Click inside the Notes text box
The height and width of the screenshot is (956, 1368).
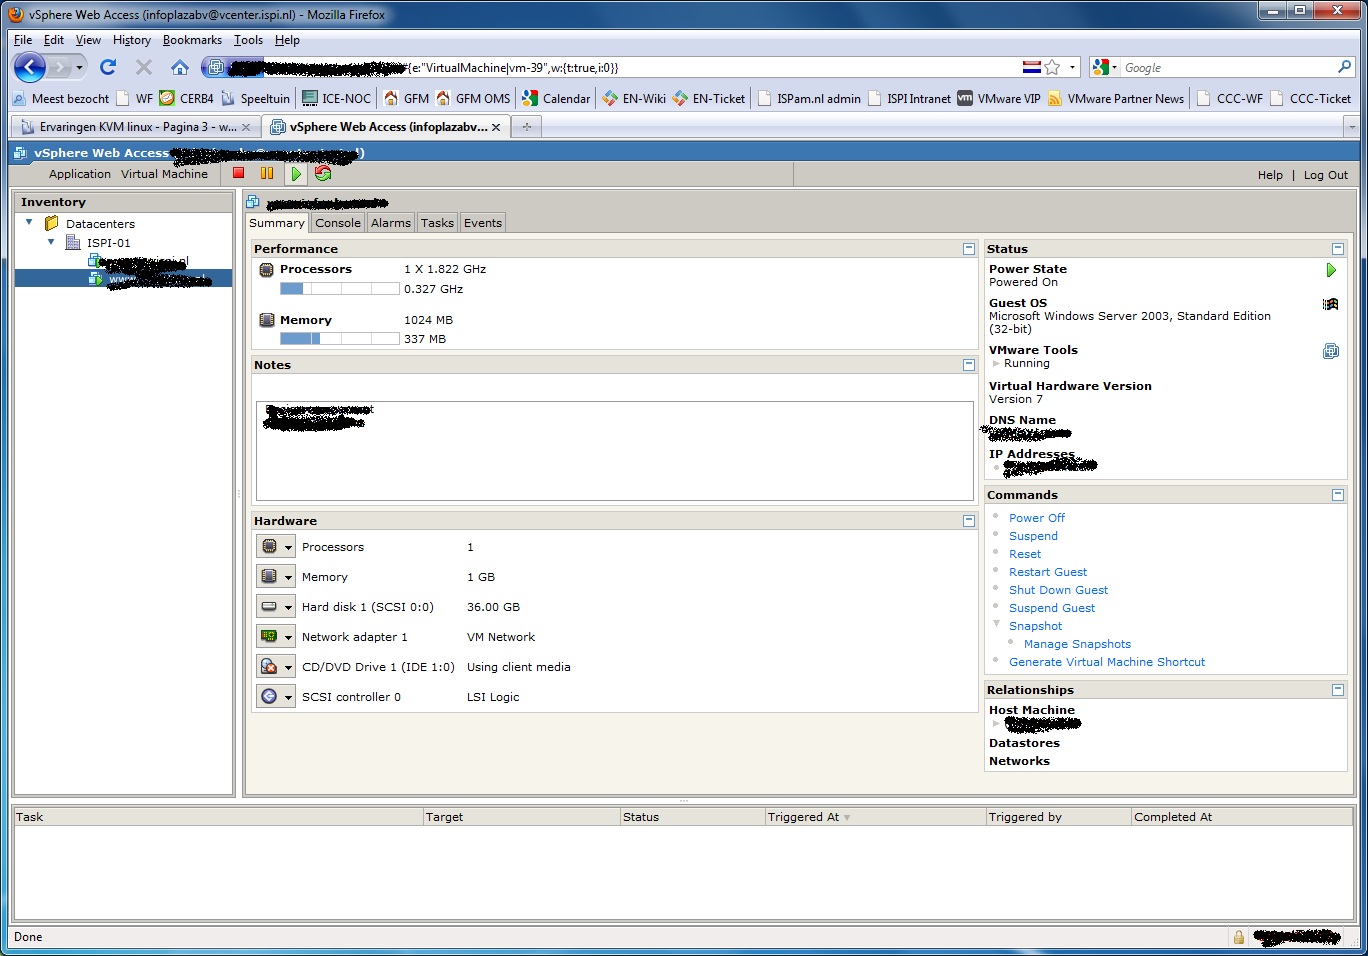click(x=615, y=451)
